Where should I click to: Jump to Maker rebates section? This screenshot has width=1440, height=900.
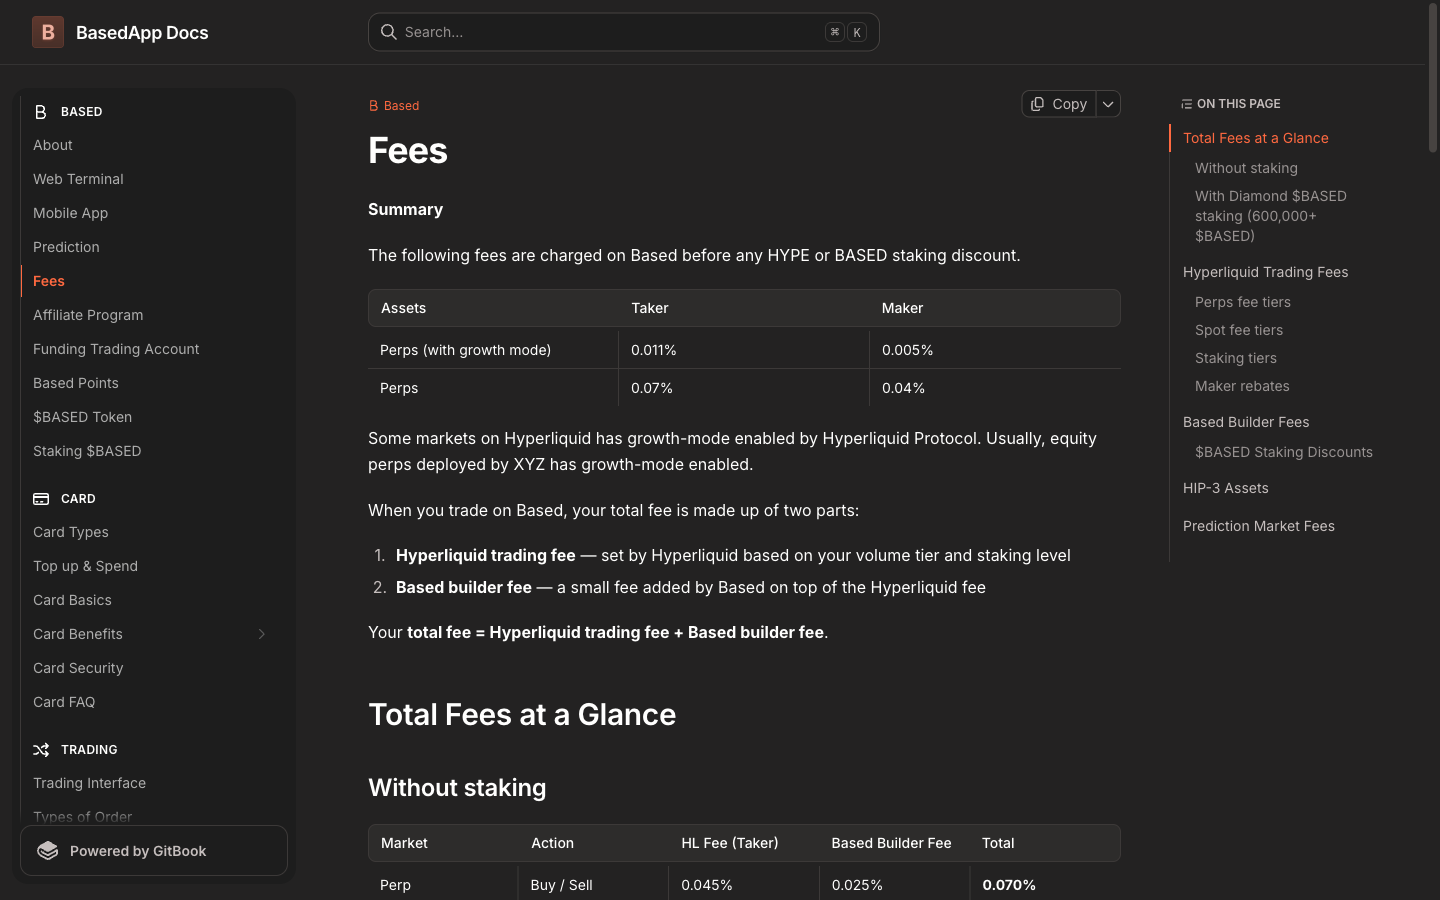click(x=1242, y=386)
